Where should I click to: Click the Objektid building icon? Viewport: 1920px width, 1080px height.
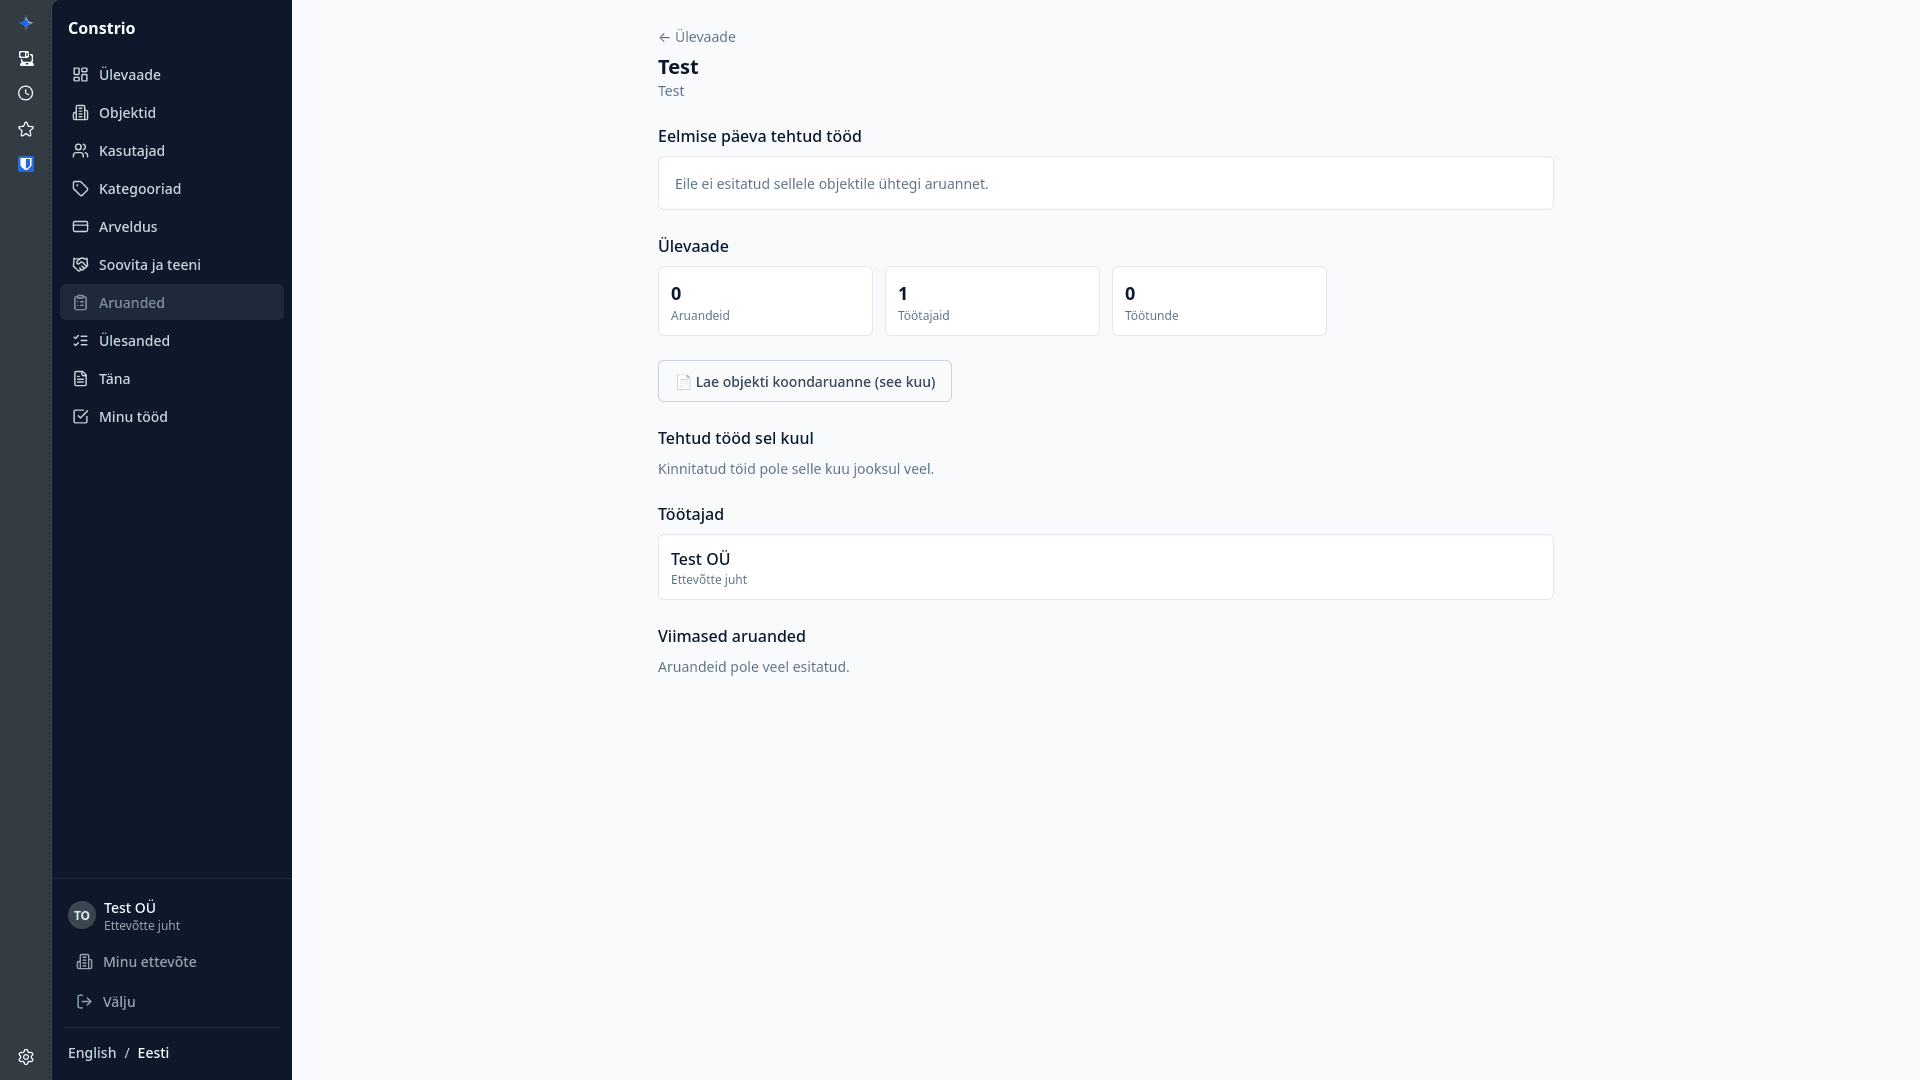pyautogui.click(x=81, y=113)
